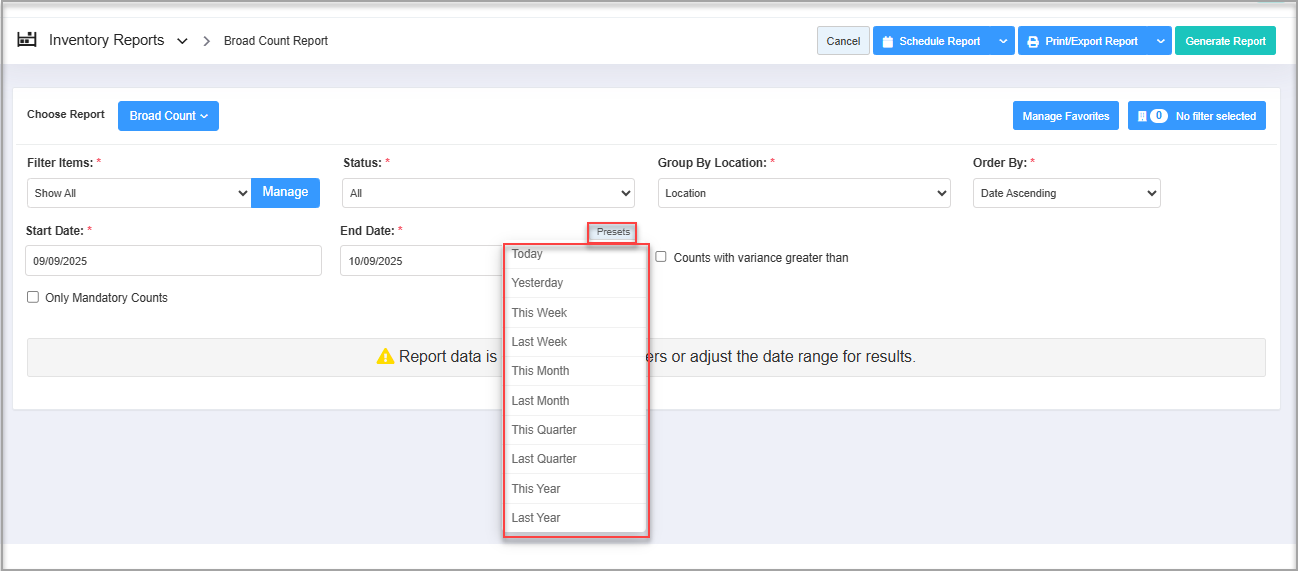Viewport: 1298px width, 571px height.
Task: Open the Order By Date Ascending dropdown
Action: [x=1066, y=193]
